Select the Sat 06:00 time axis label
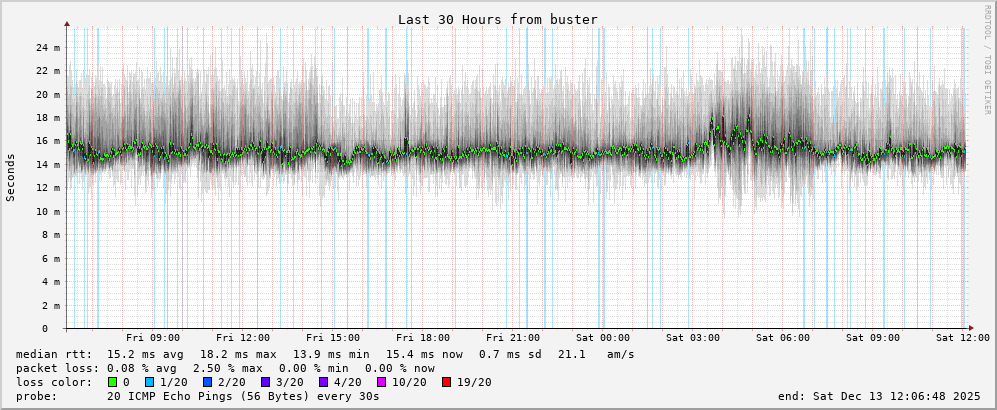 coord(783,338)
